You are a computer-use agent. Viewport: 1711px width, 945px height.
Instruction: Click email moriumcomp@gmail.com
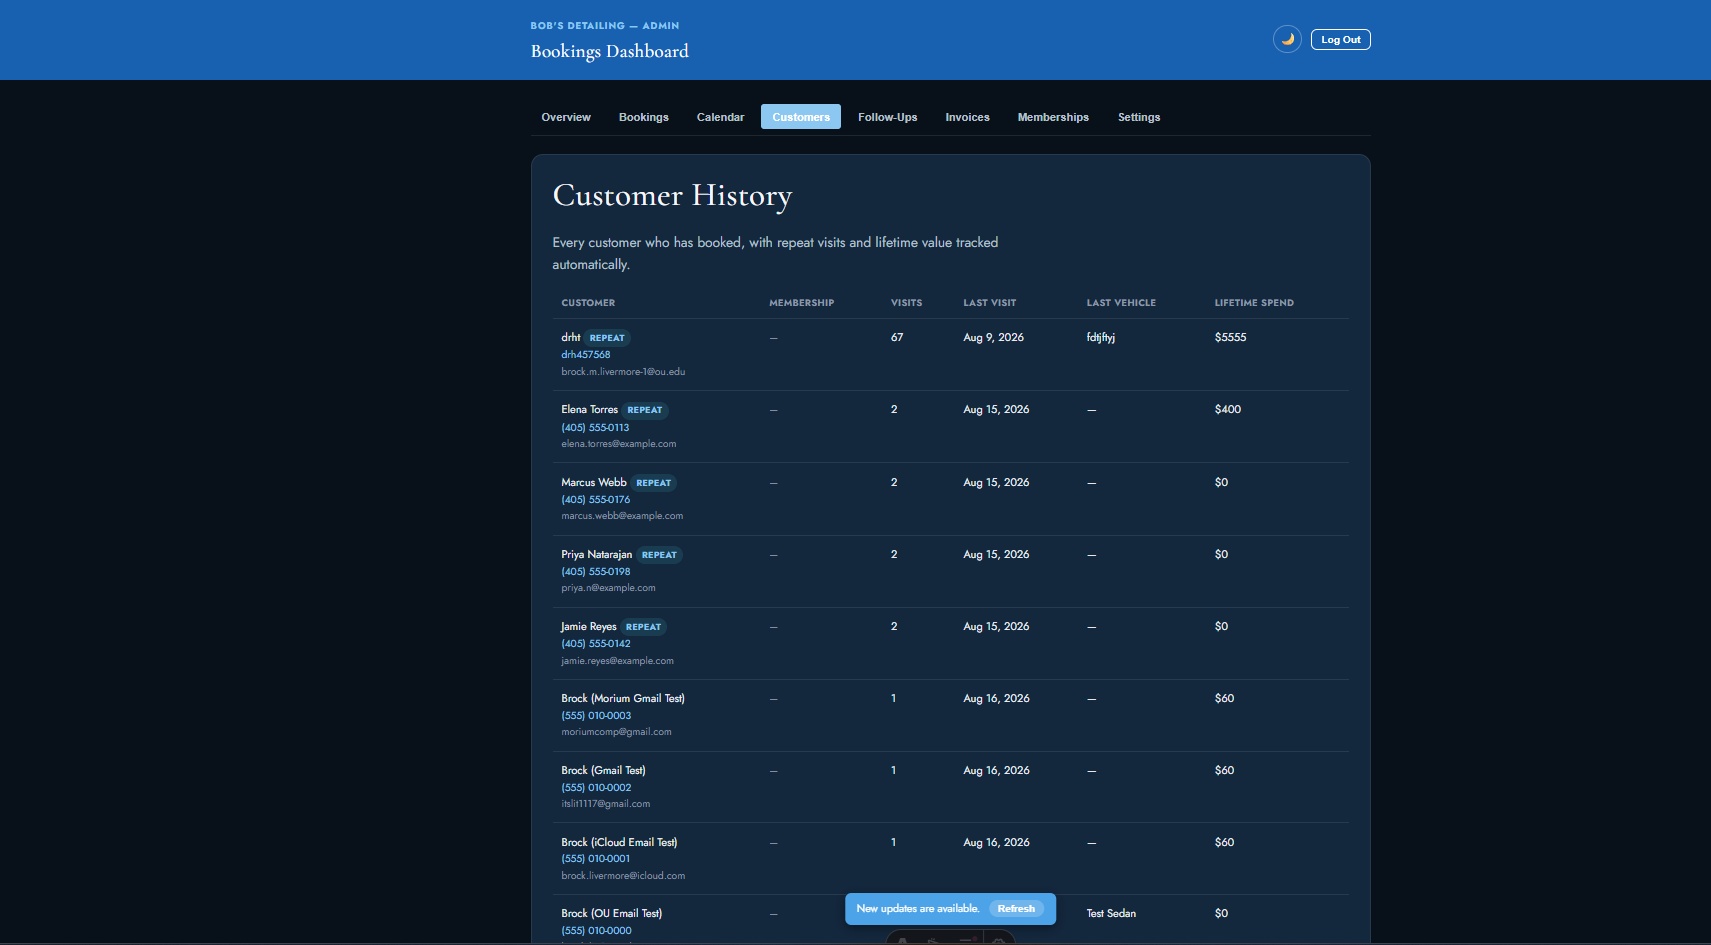(616, 731)
